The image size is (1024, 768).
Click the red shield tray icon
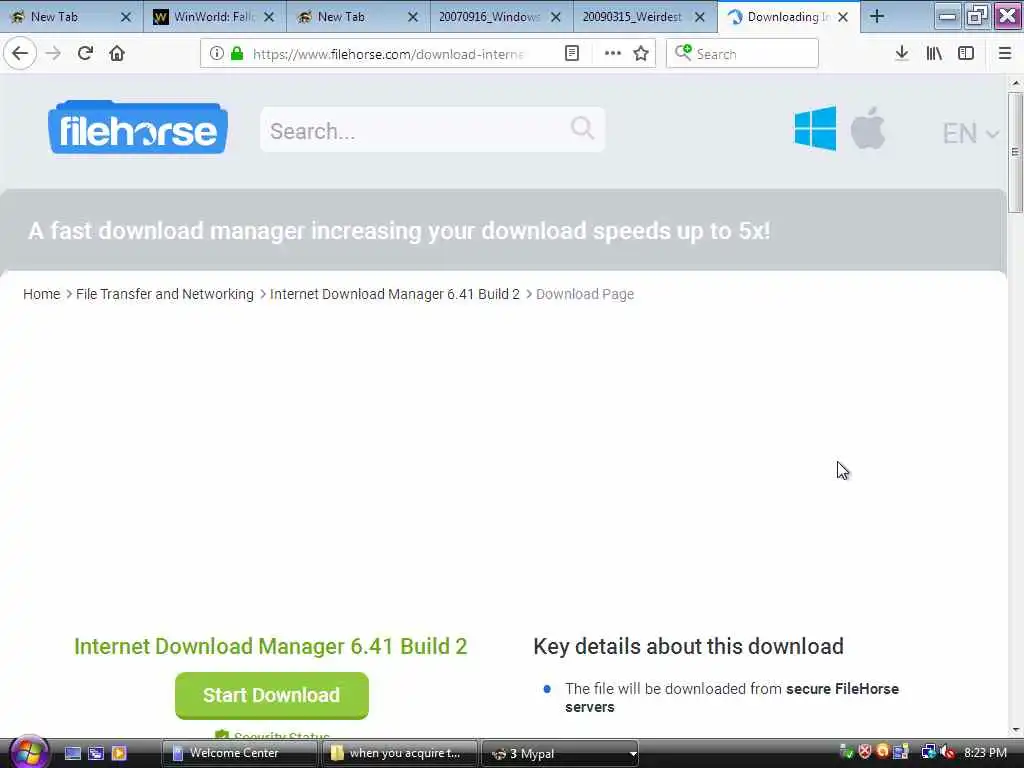click(865, 752)
